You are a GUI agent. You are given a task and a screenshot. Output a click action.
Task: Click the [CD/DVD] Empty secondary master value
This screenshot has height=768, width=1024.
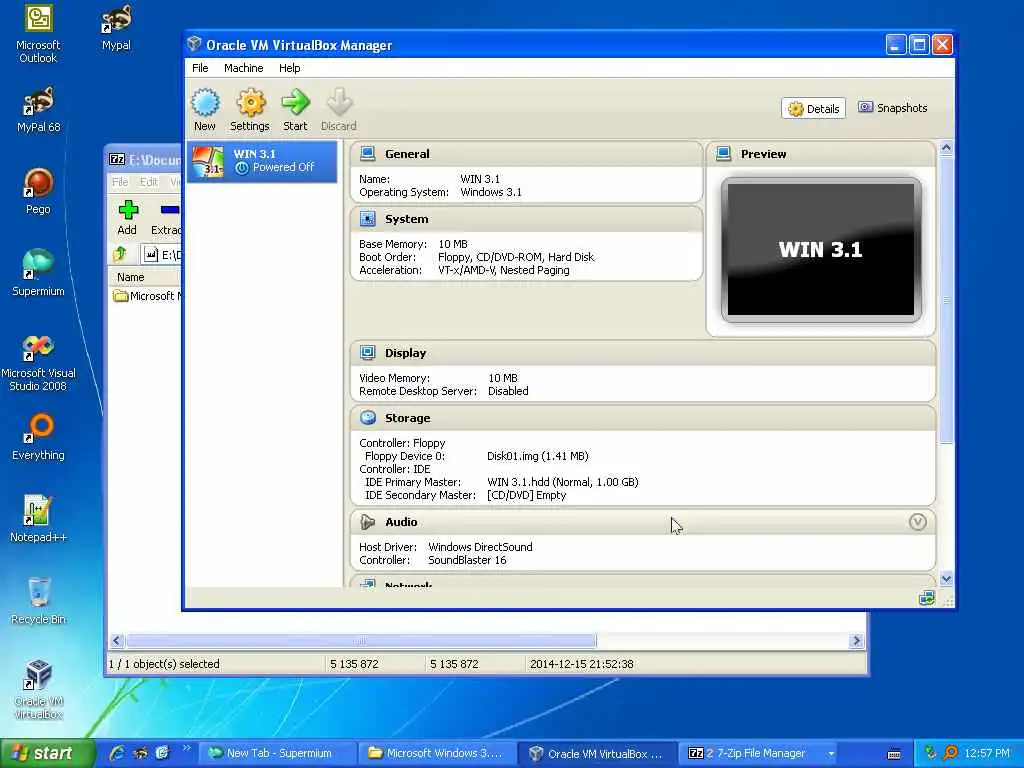tap(526, 495)
